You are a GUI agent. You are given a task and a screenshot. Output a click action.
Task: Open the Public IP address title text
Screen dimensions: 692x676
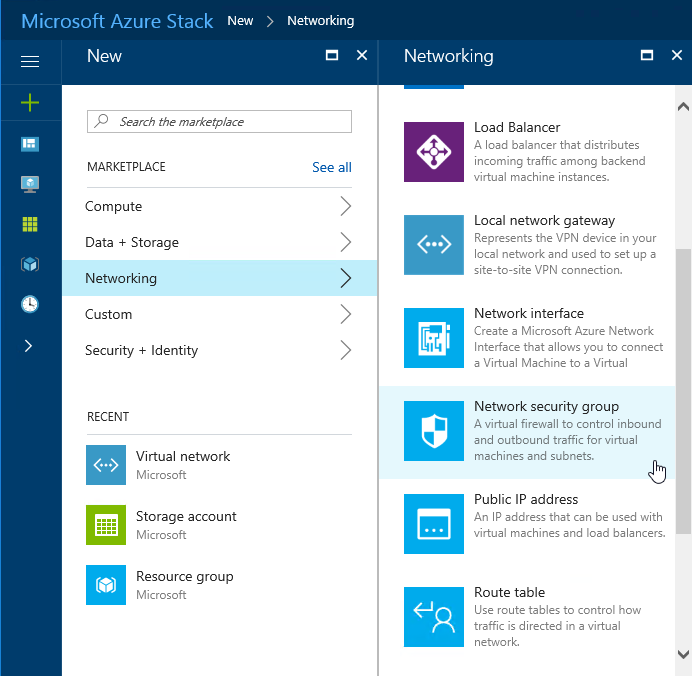point(526,499)
